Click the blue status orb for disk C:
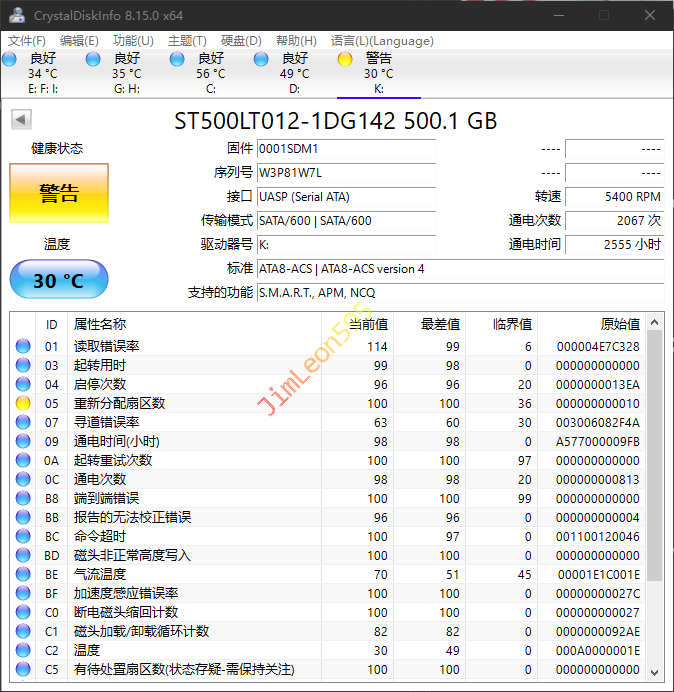 [177, 59]
